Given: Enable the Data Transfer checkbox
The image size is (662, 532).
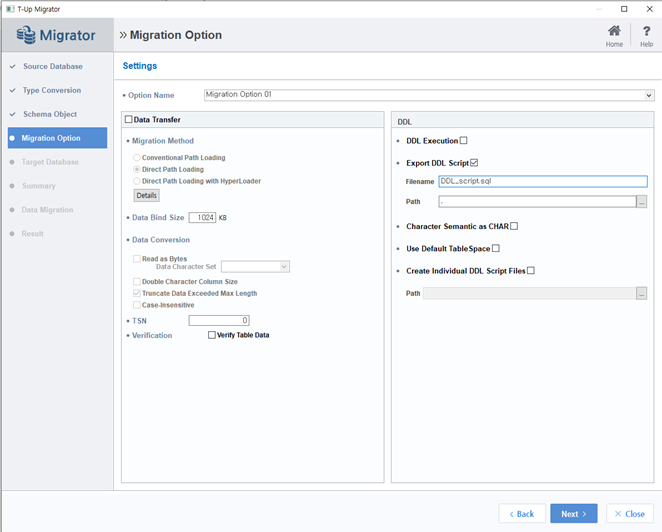Looking at the screenshot, I should pyautogui.click(x=129, y=119).
